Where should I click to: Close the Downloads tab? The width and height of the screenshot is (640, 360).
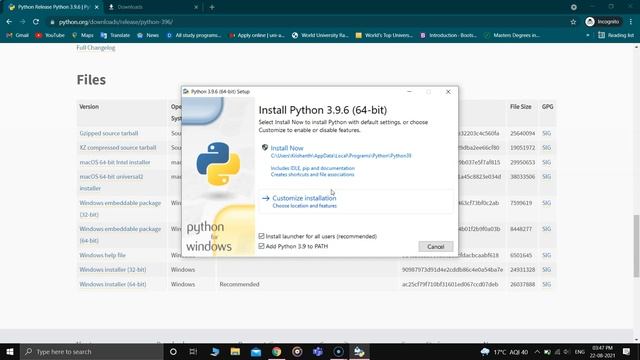click(x=196, y=7)
